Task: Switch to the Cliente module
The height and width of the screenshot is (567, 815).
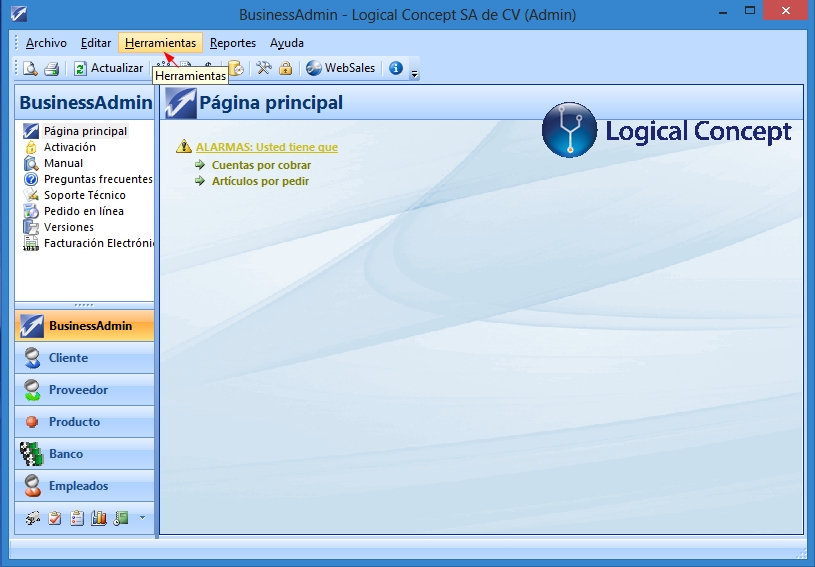Action: click(85, 358)
